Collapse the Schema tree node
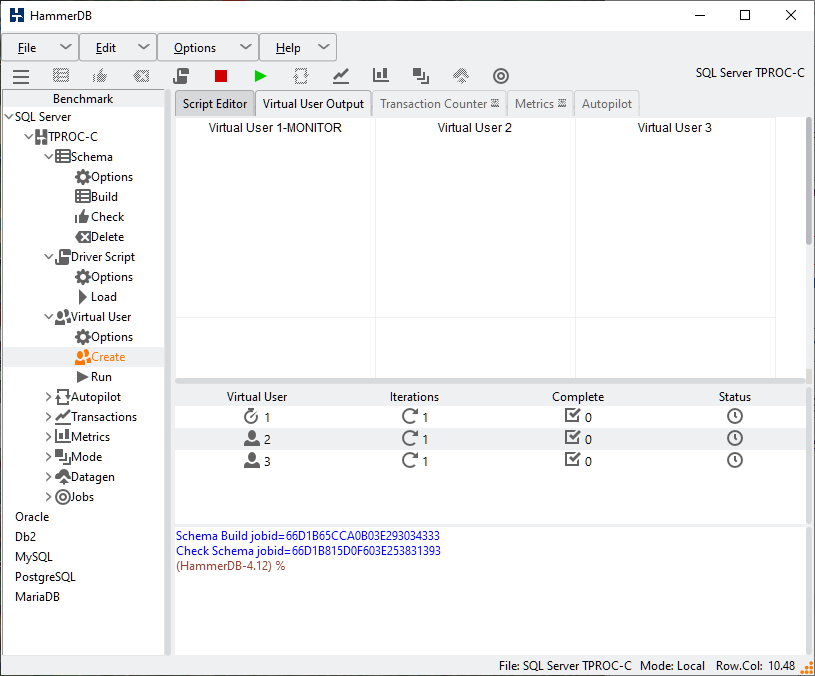Image resolution: width=815 pixels, height=676 pixels. [x=48, y=157]
